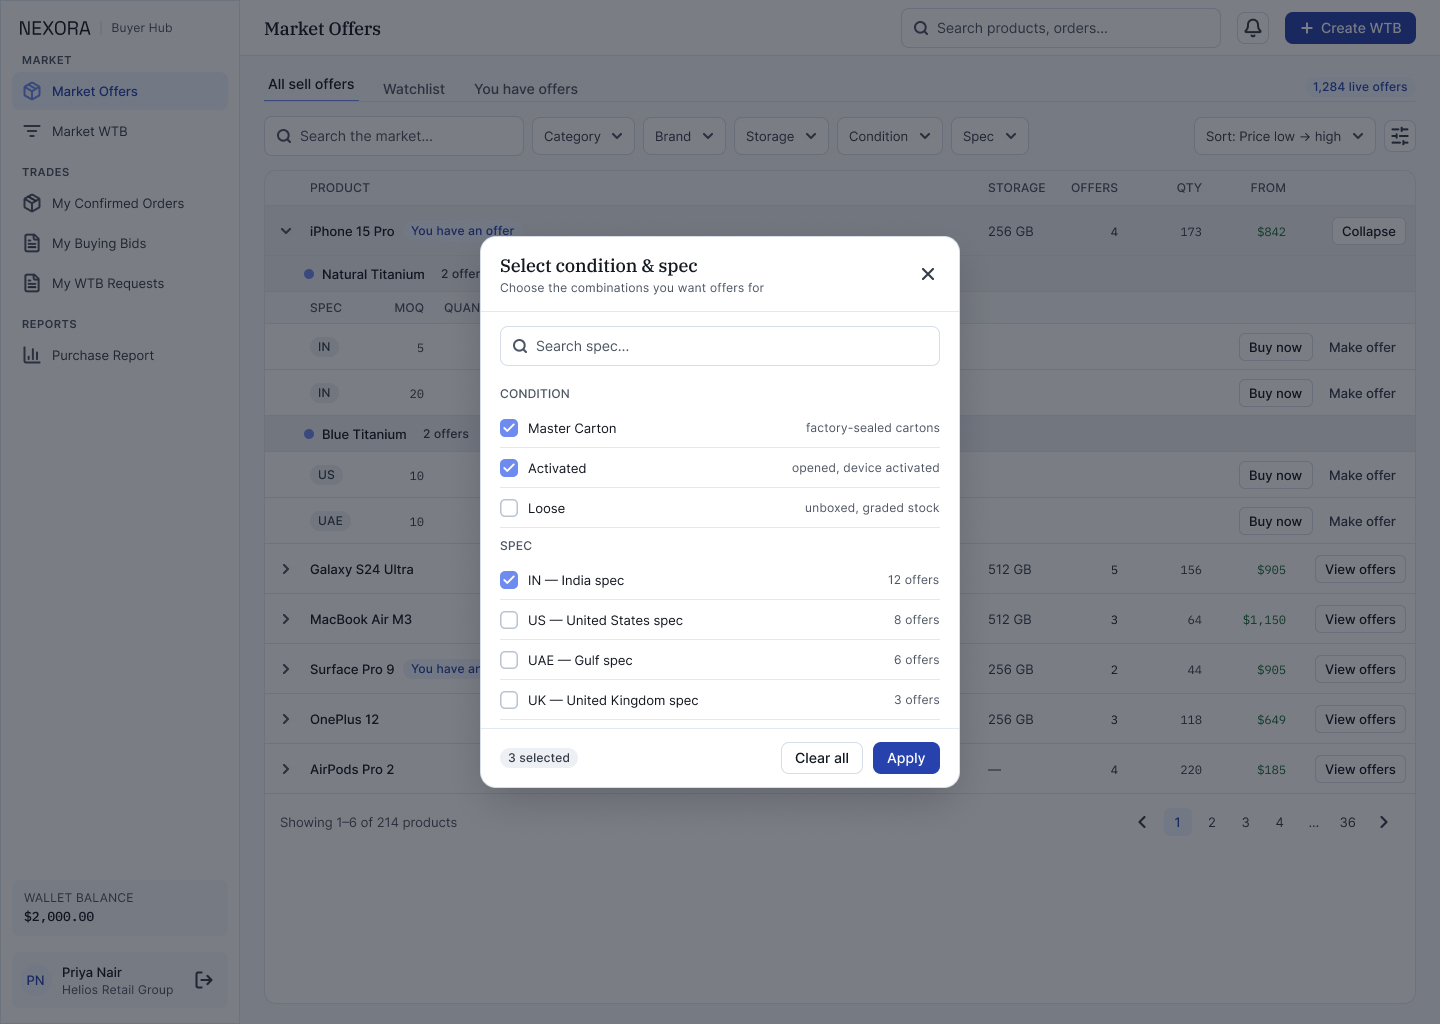
Task: View offers for Galaxy S24 Ultra
Action: click(1360, 569)
